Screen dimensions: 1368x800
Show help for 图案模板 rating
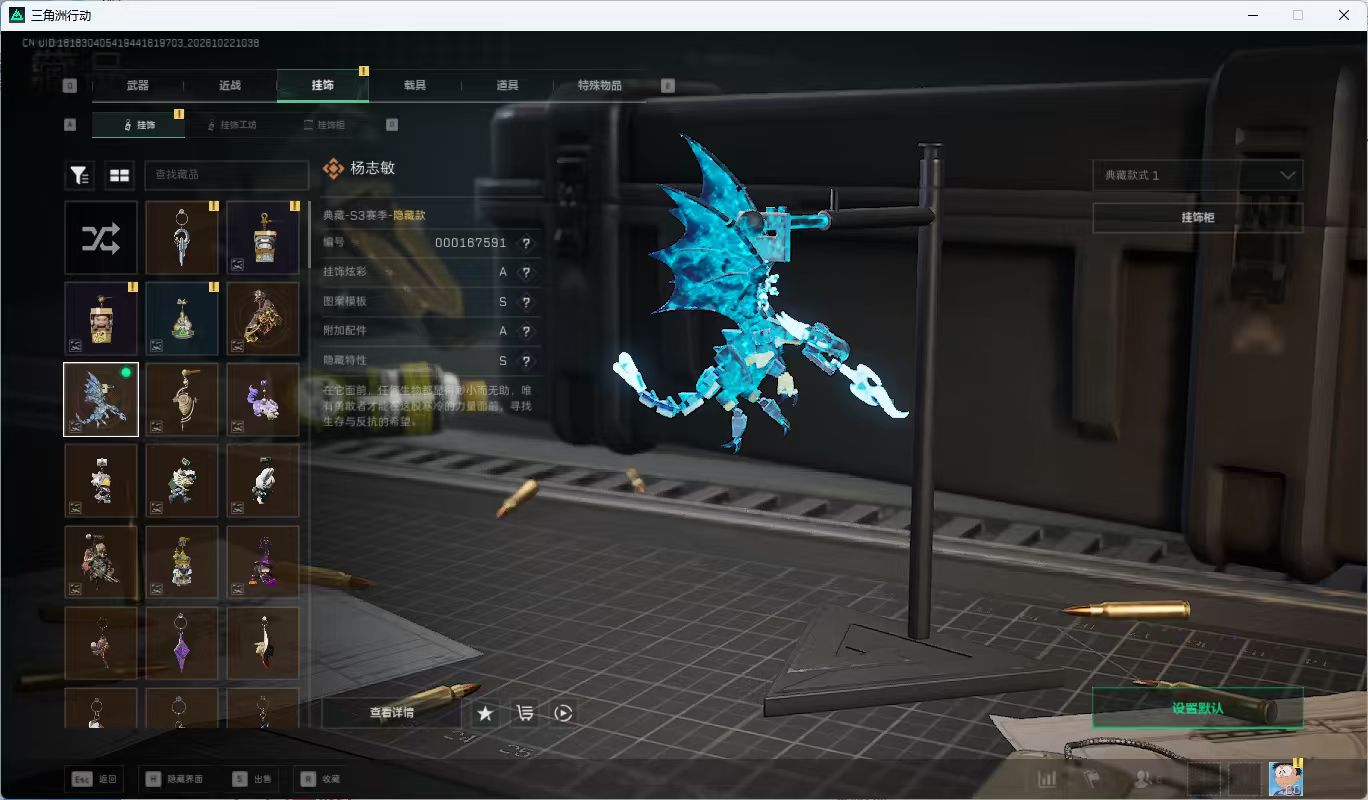pyautogui.click(x=526, y=302)
